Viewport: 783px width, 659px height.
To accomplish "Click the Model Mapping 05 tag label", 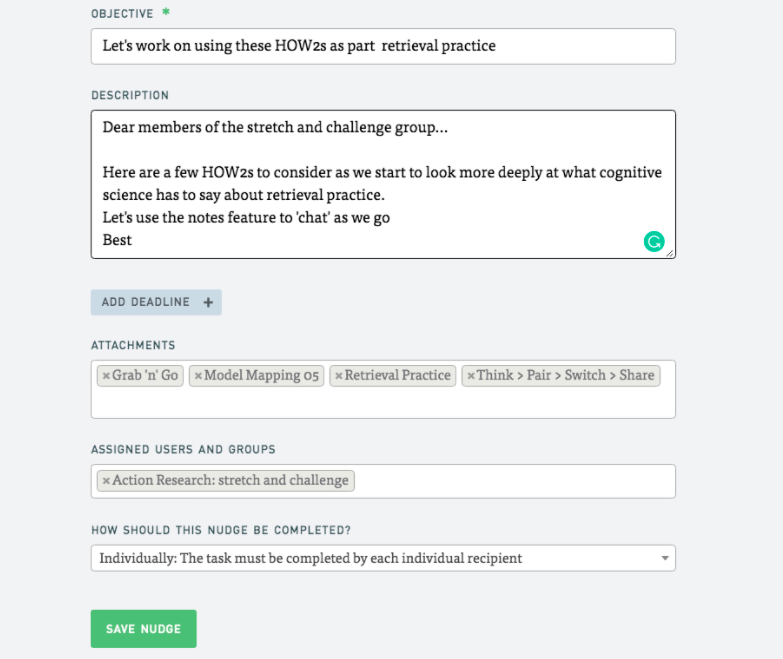I will [261, 375].
